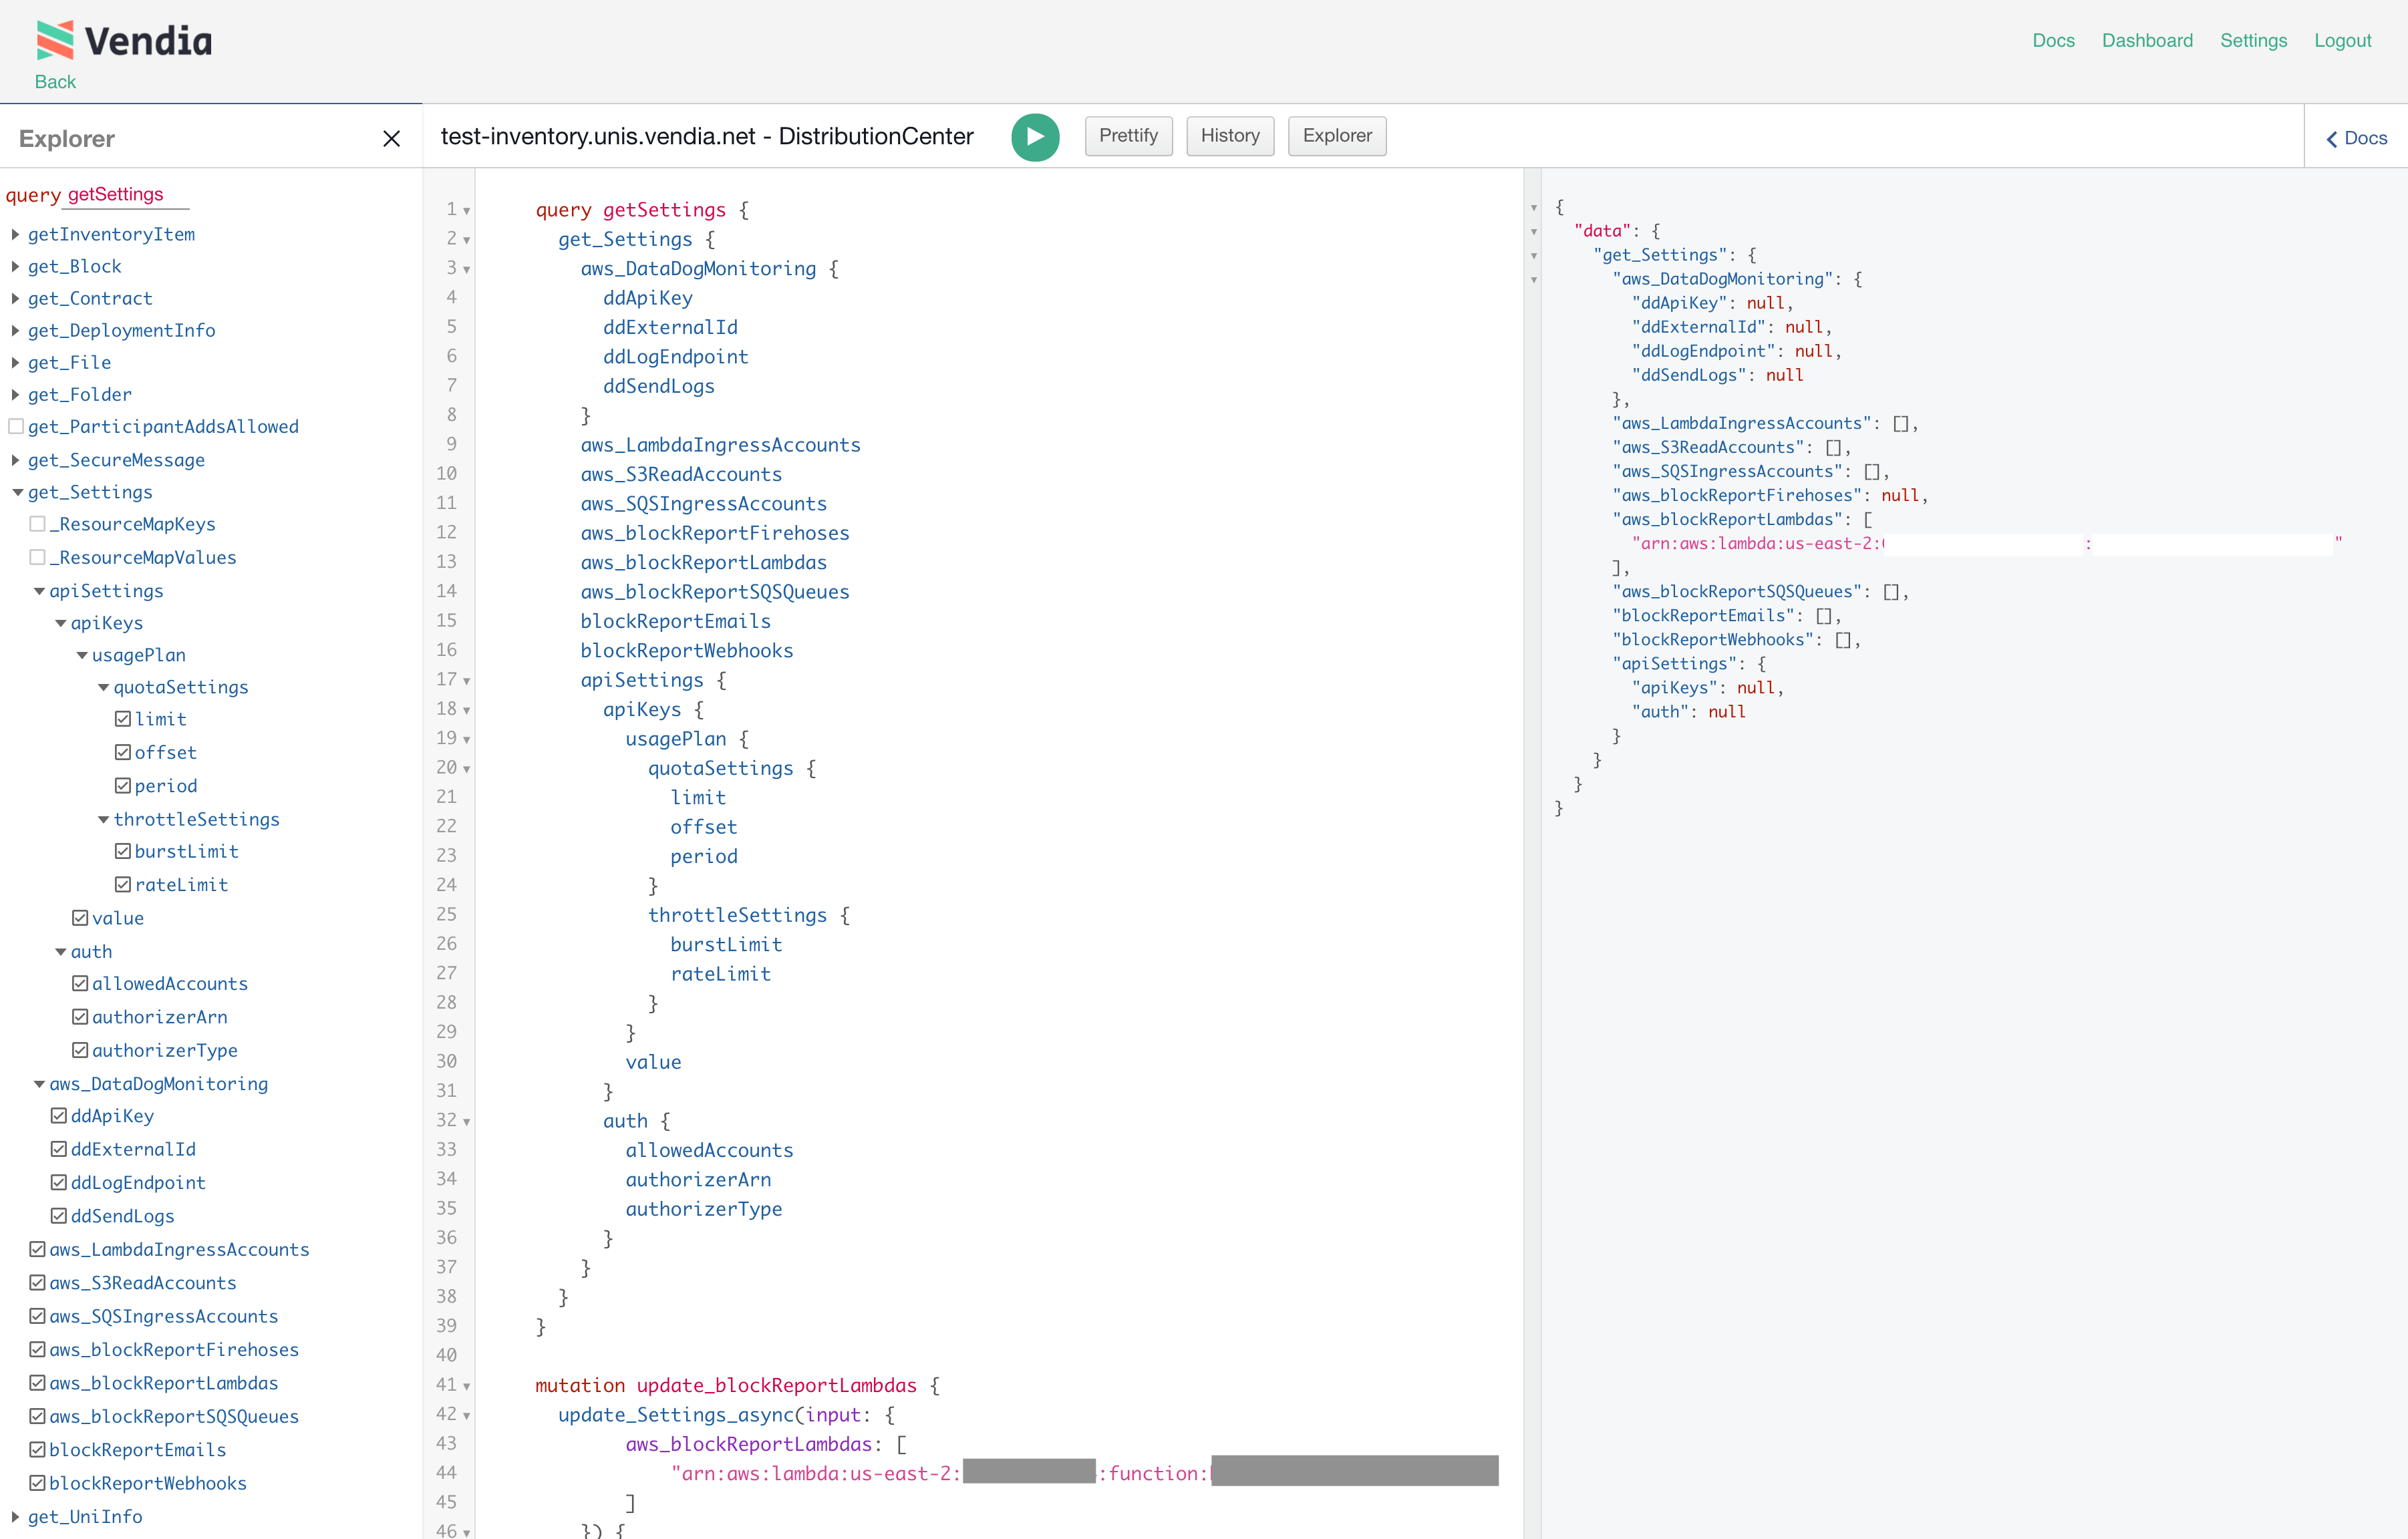Screen dimensions: 2408x1539
Task: Collapse aws_DataDogMonitoring in the explorer
Action: (39, 1084)
